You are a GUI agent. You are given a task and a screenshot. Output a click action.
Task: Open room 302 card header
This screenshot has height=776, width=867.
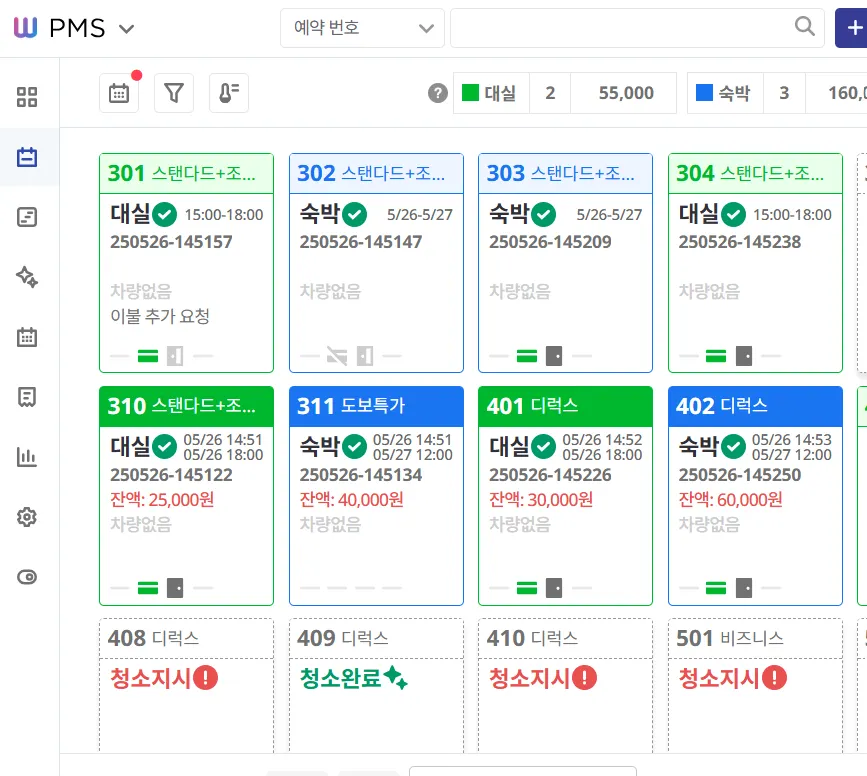click(x=376, y=174)
